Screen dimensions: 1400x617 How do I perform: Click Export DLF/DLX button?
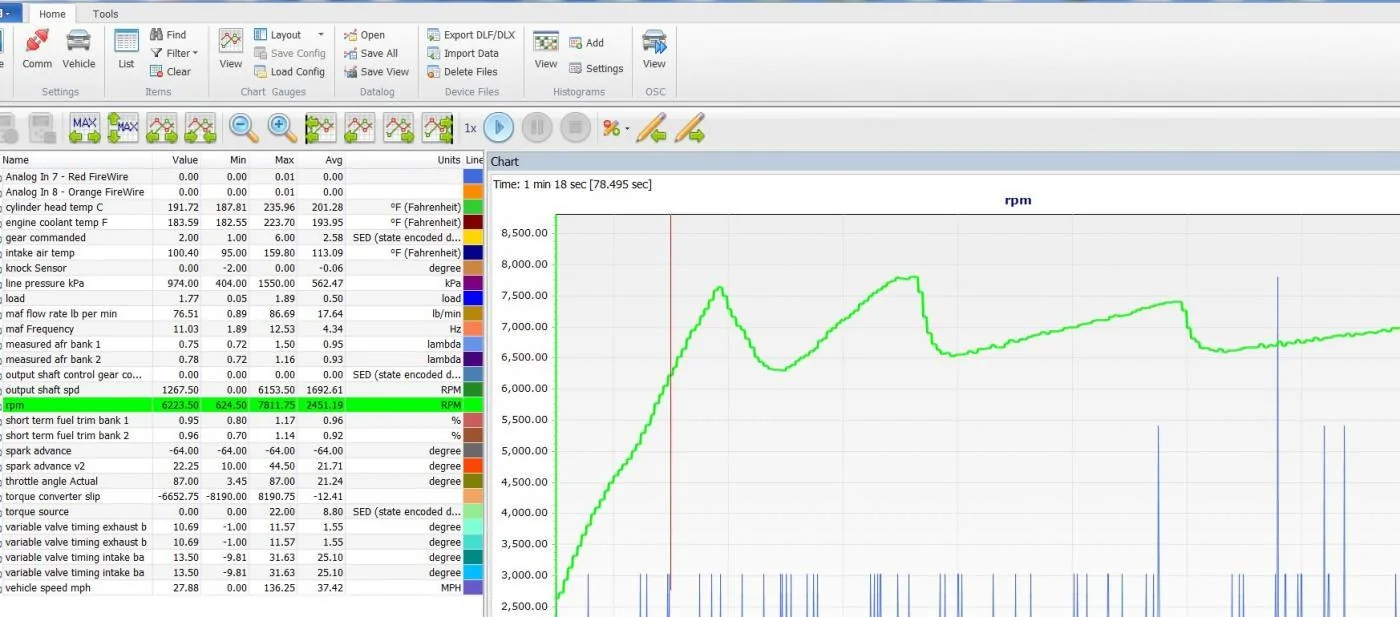pyautogui.click(x=470, y=35)
